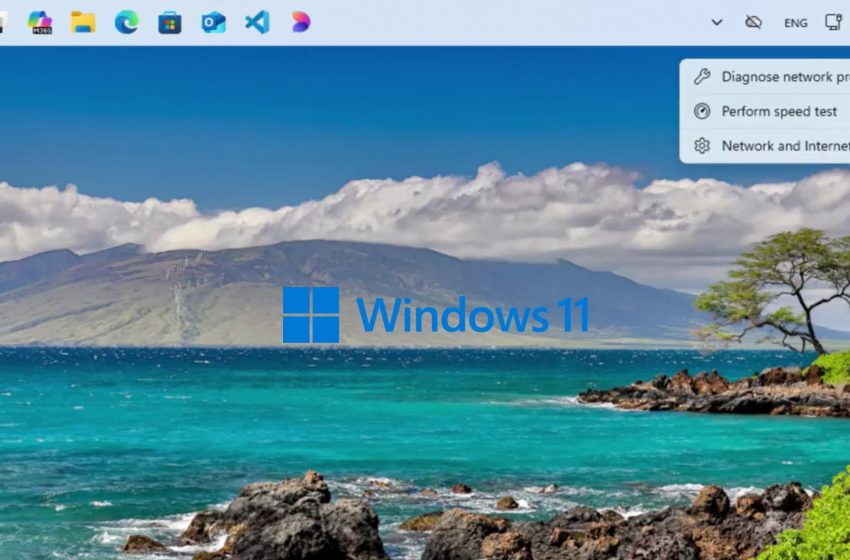Open Visual Studio Code from the taskbar
The width and height of the screenshot is (850, 560).
point(257,22)
